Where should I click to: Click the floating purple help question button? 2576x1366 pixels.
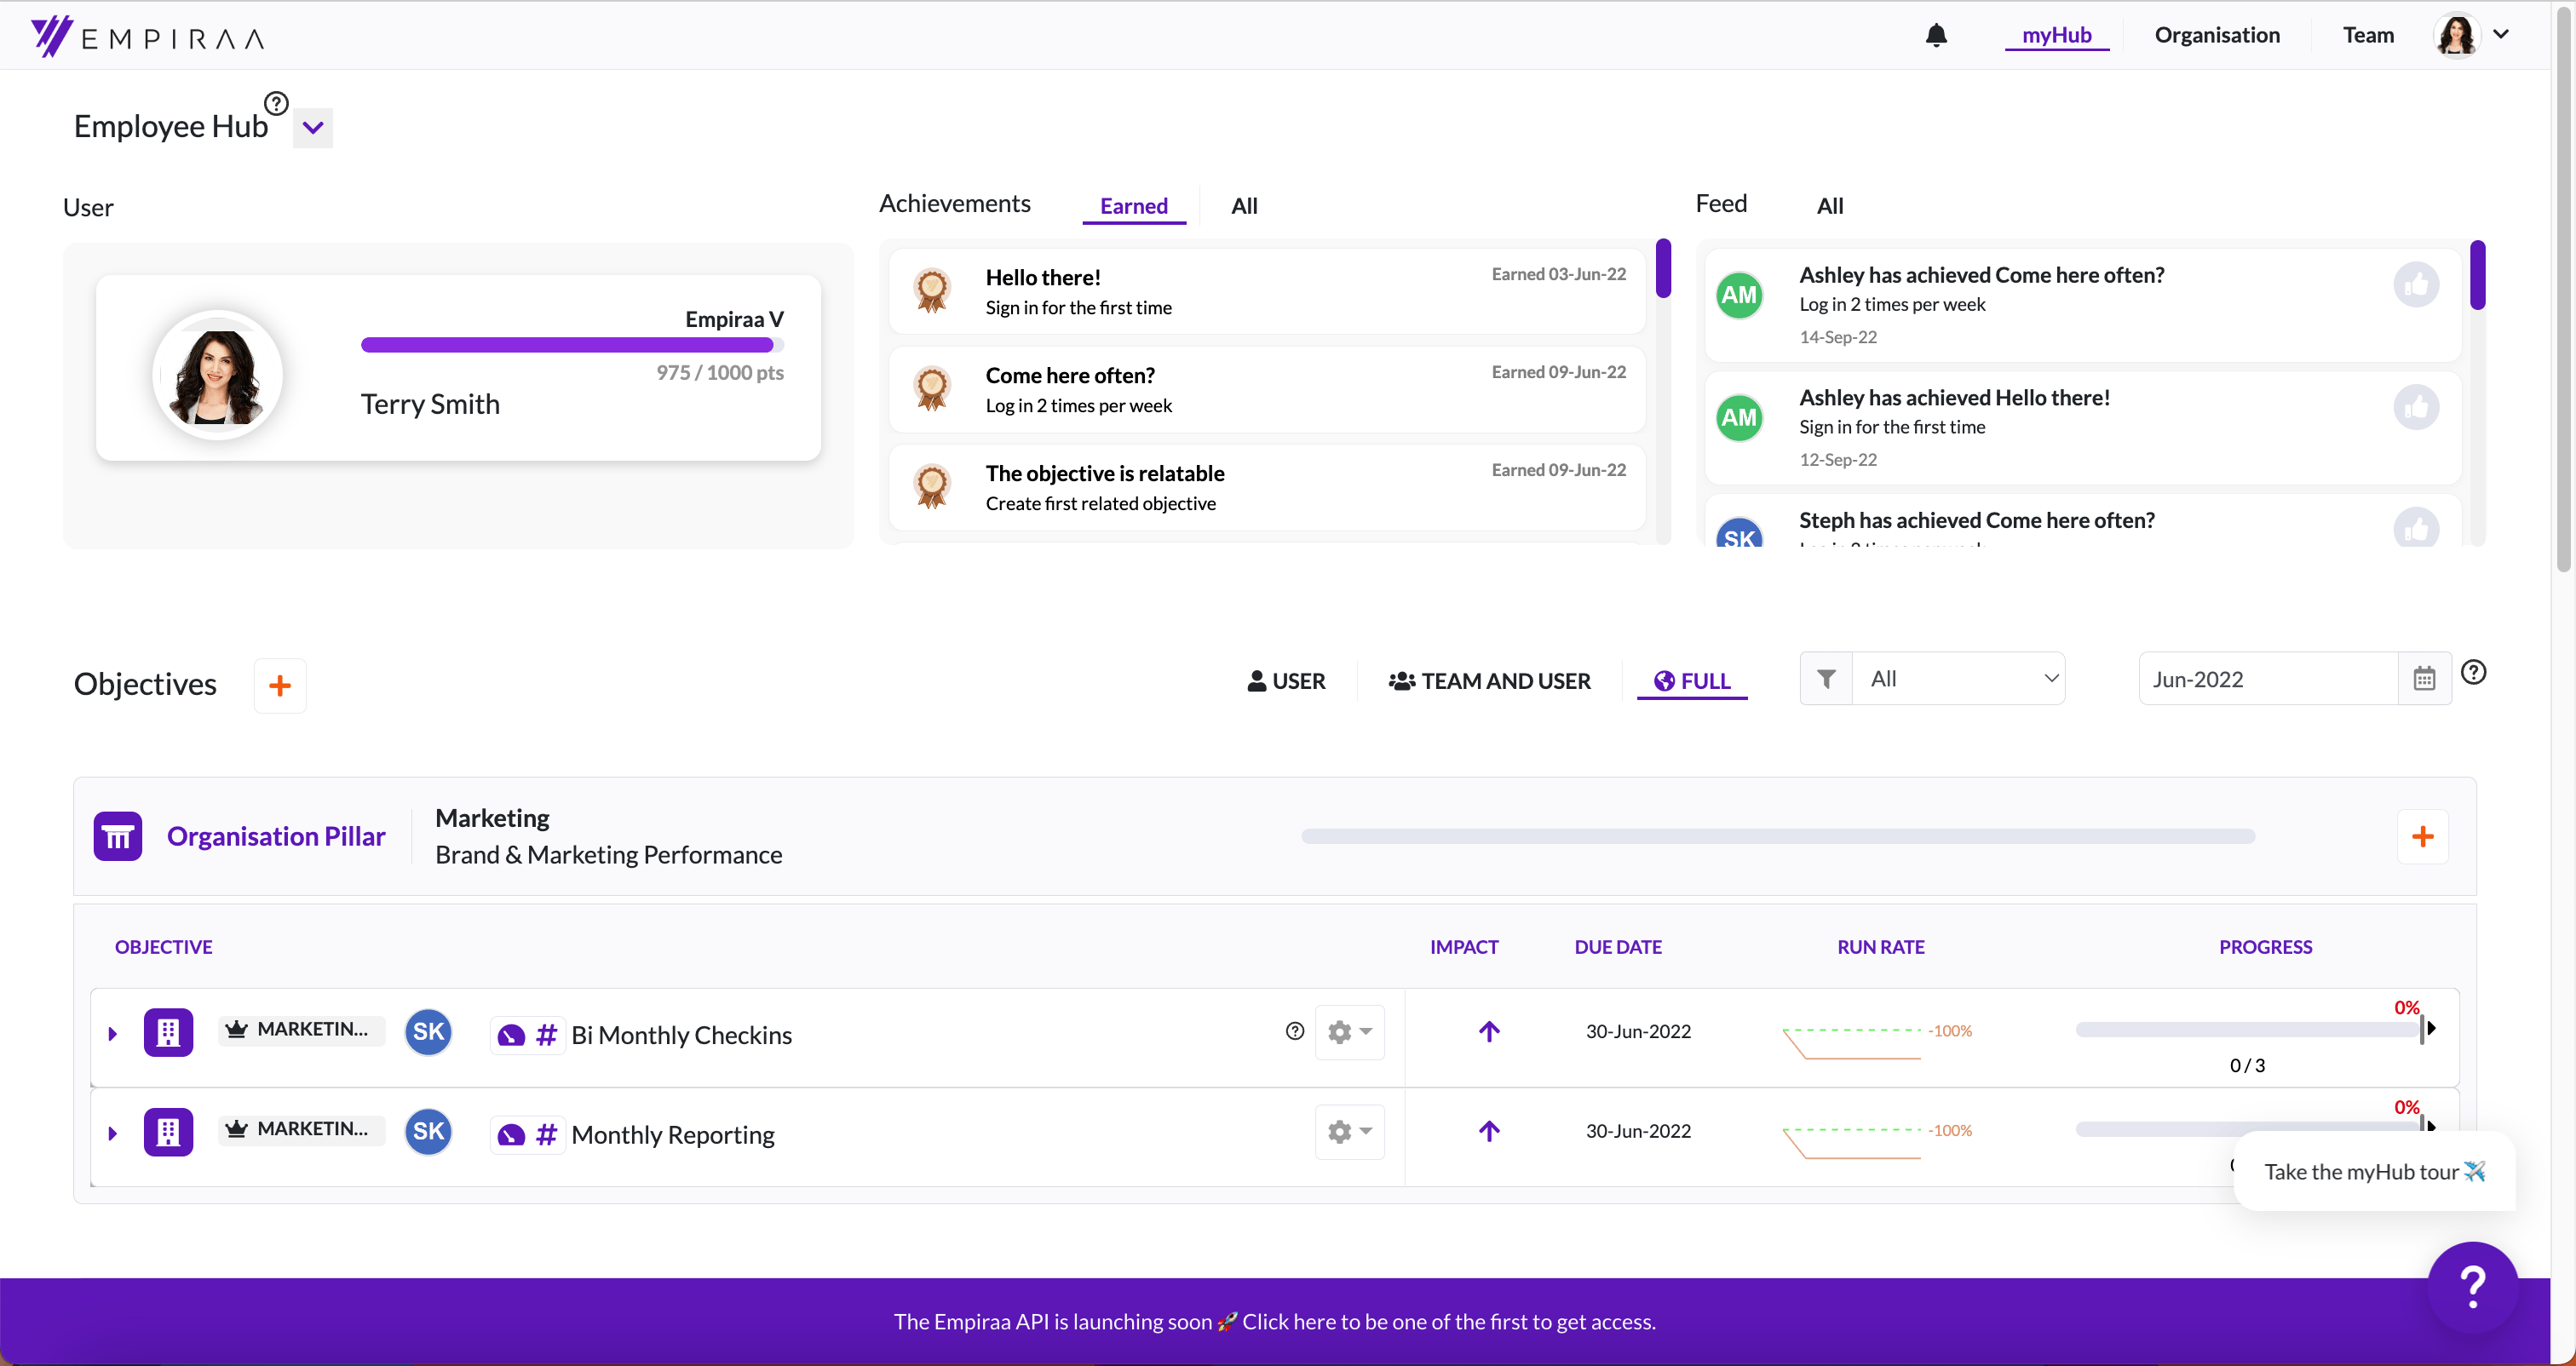click(2472, 1287)
